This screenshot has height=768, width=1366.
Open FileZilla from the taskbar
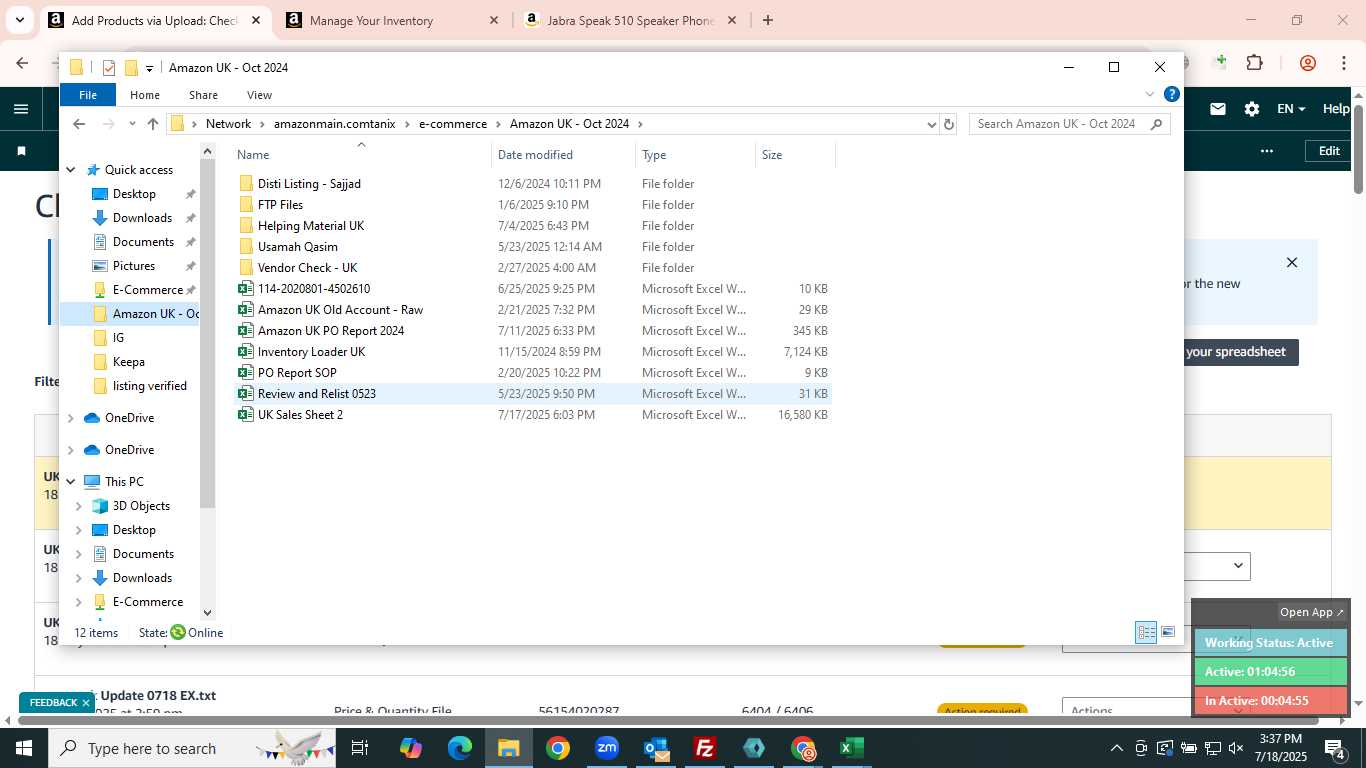(705, 748)
